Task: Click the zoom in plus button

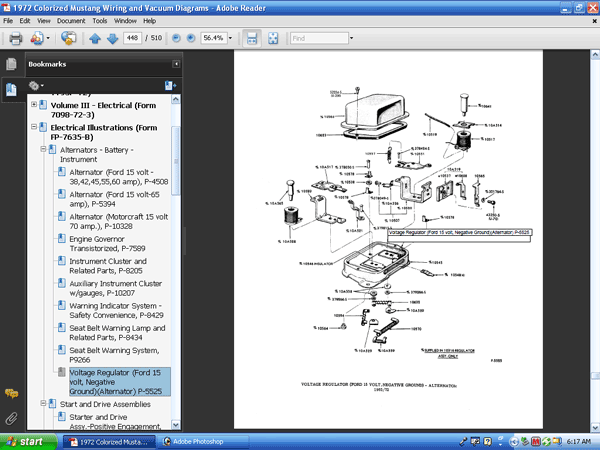Action: [190, 39]
